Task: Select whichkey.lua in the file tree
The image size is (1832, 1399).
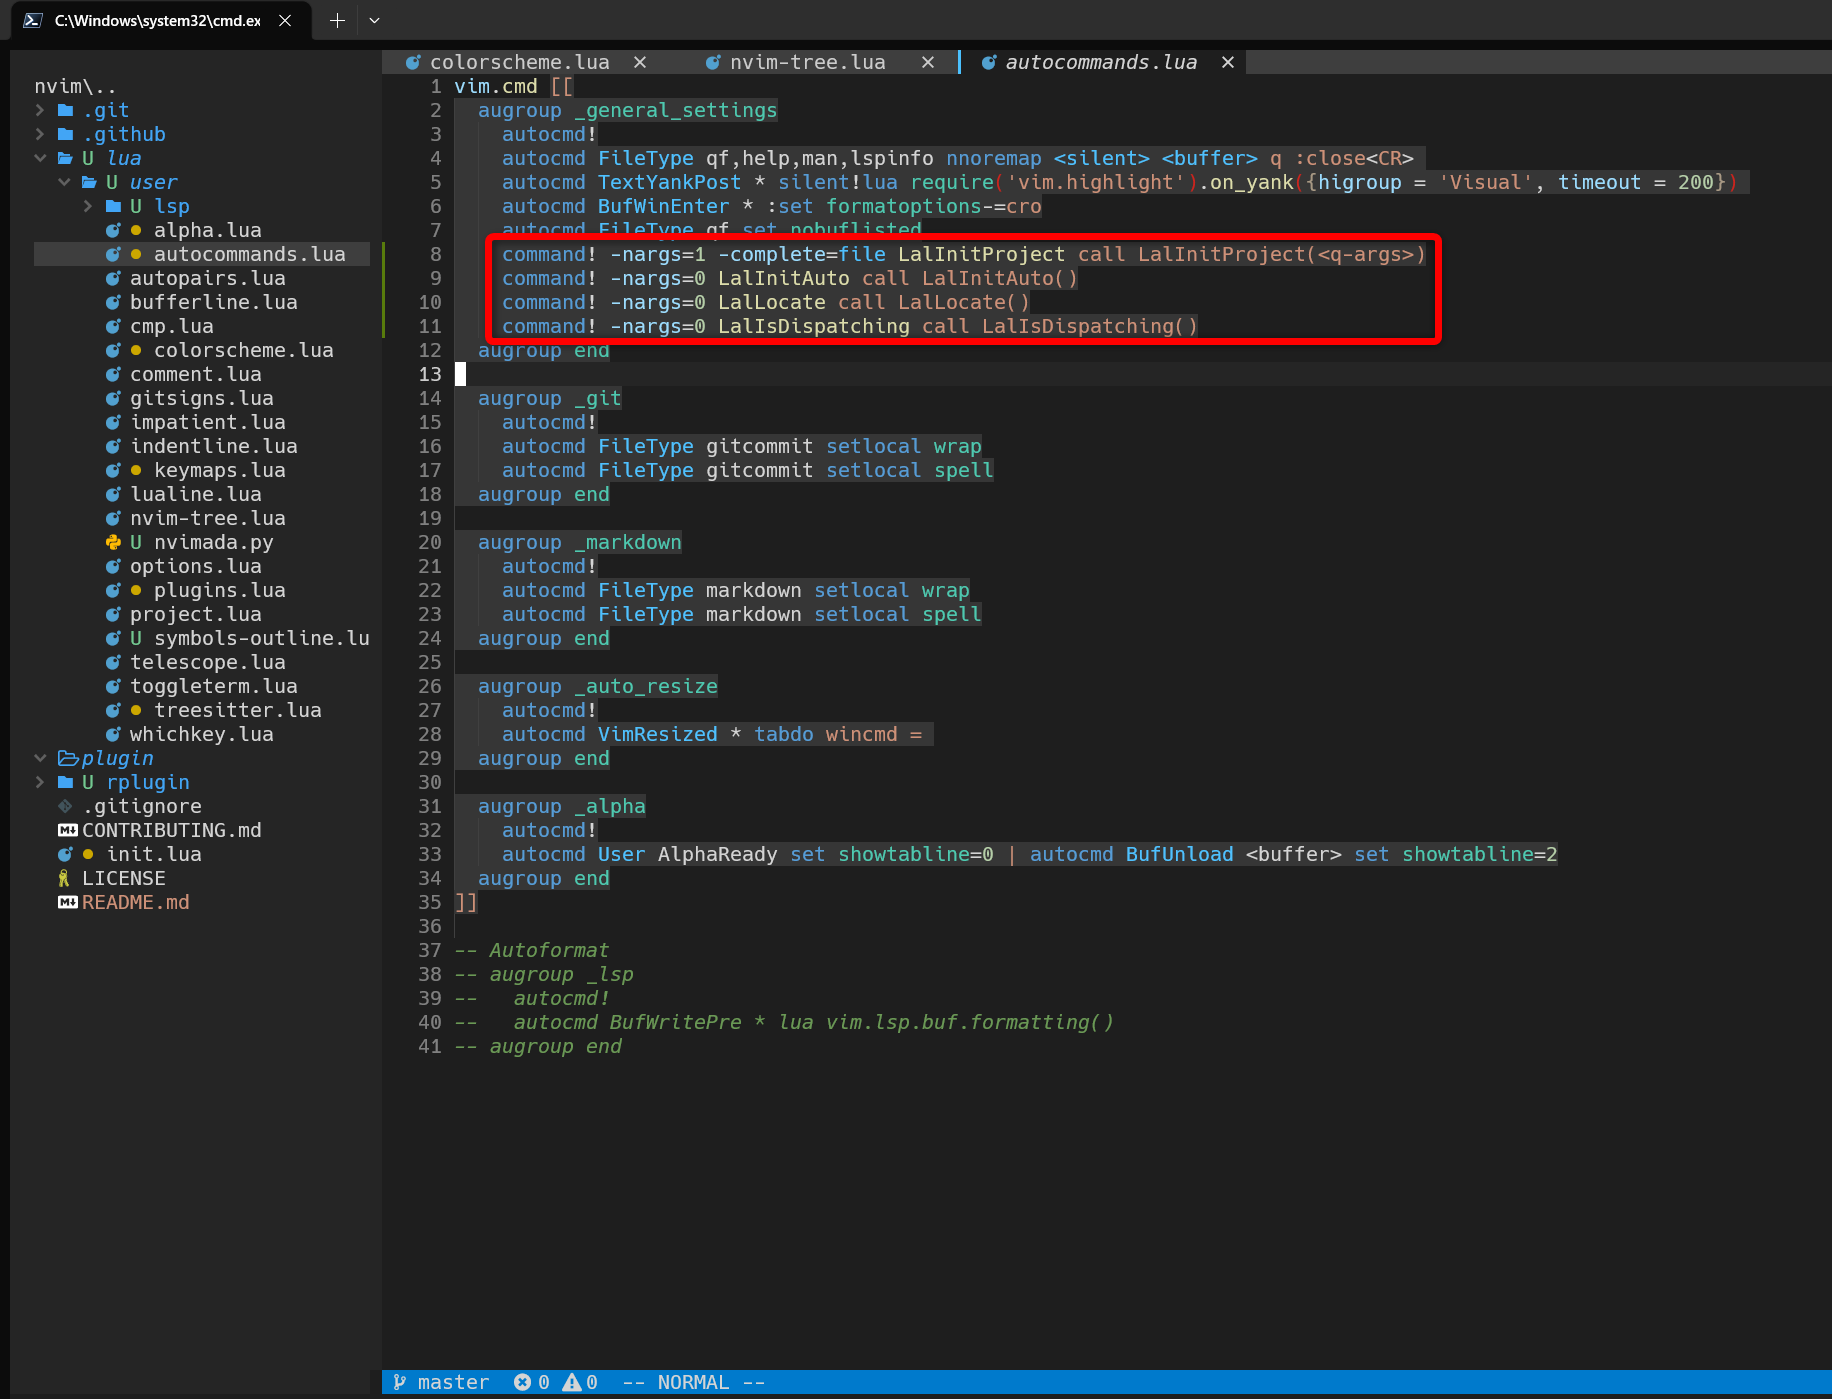Action: click(201, 734)
